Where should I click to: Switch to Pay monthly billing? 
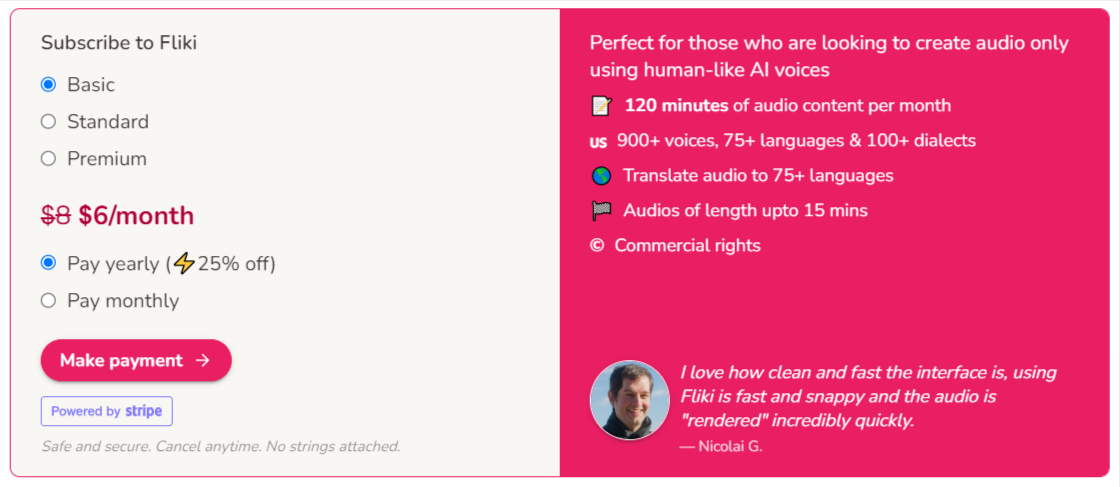(x=48, y=301)
